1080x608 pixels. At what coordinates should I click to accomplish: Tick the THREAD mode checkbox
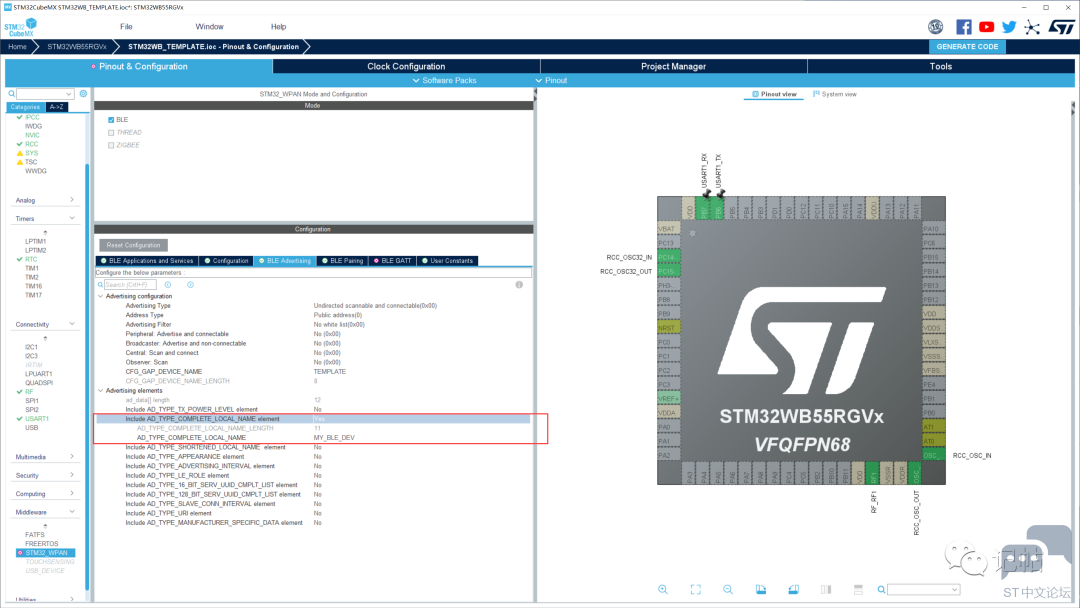[111, 132]
